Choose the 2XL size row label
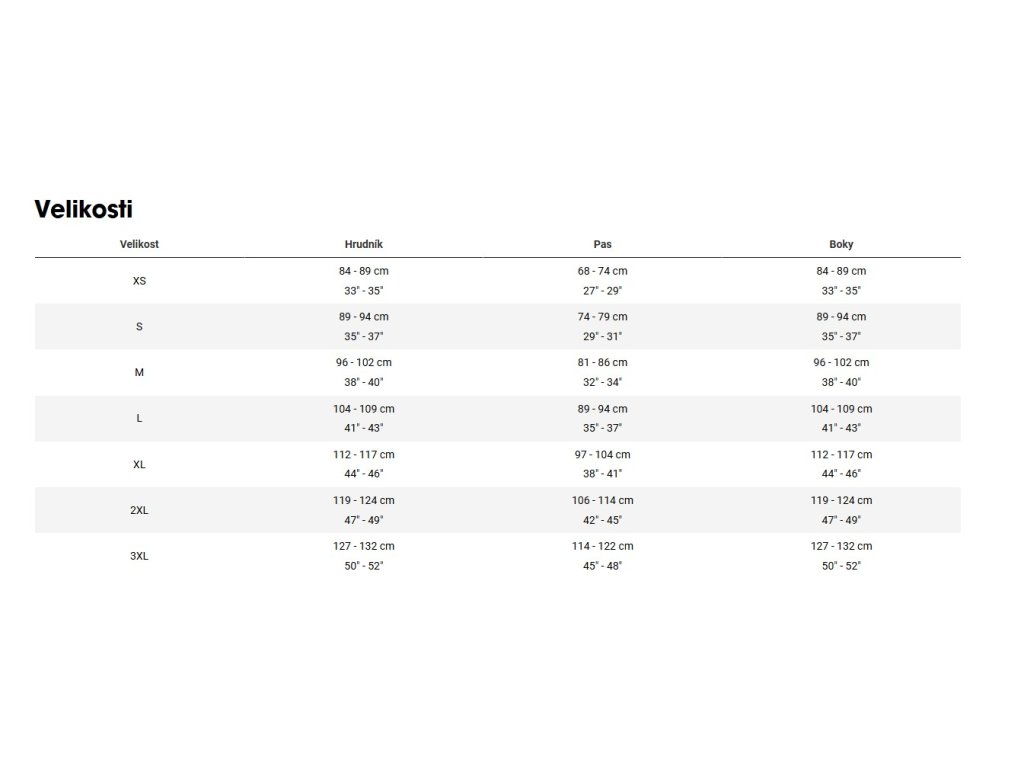This screenshot has height=768, width=1024. pos(139,510)
